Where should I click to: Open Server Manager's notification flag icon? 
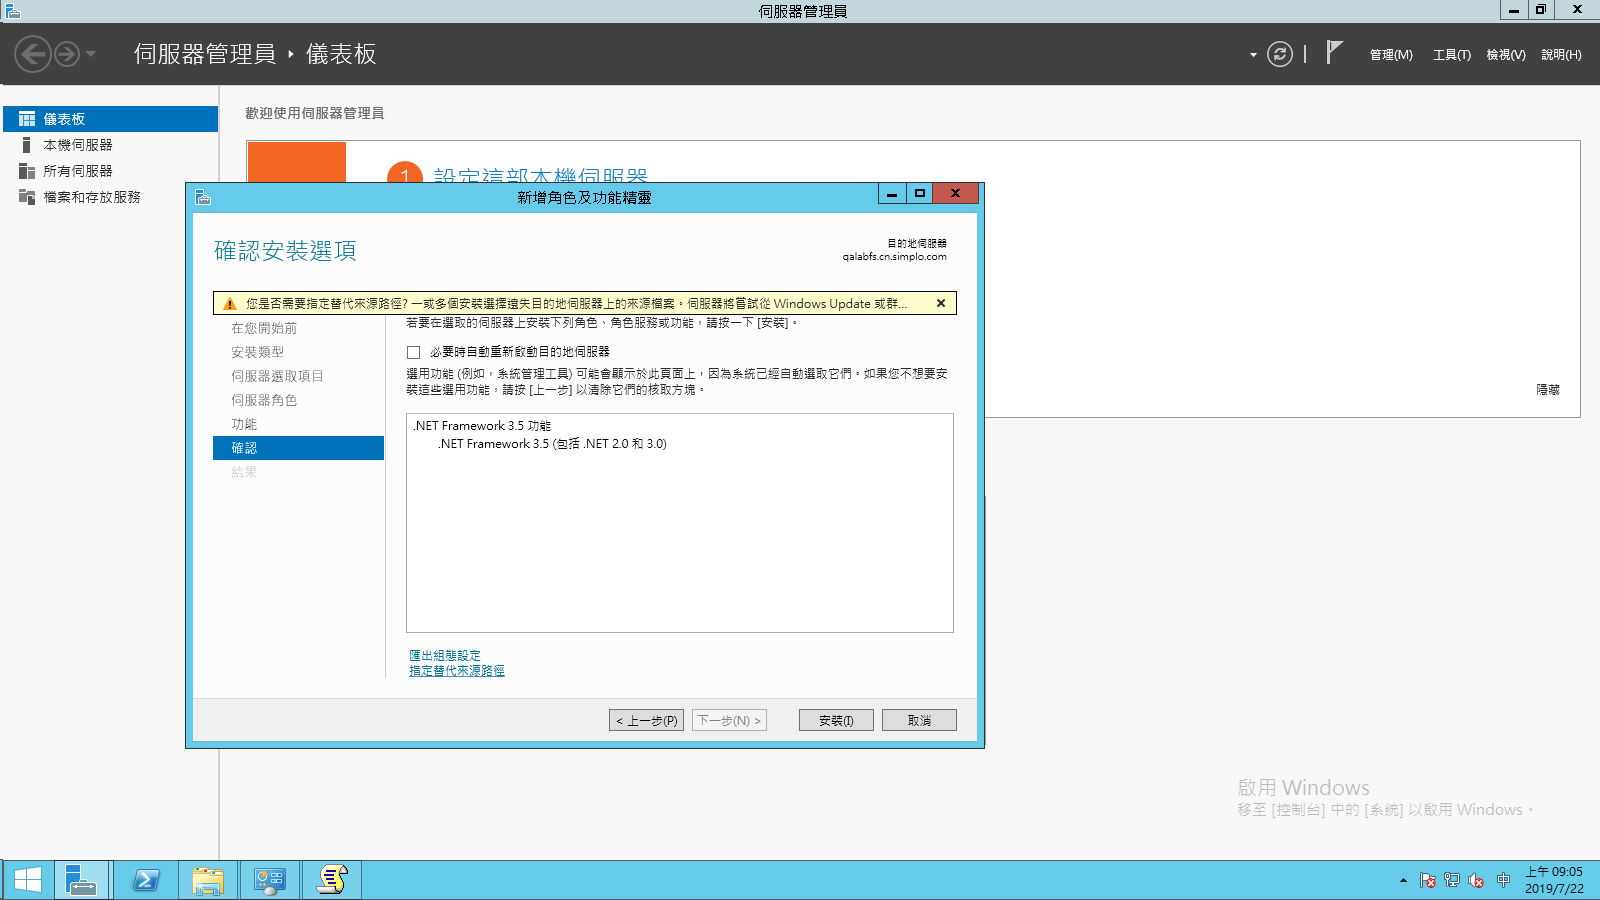tap(1333, 52)
